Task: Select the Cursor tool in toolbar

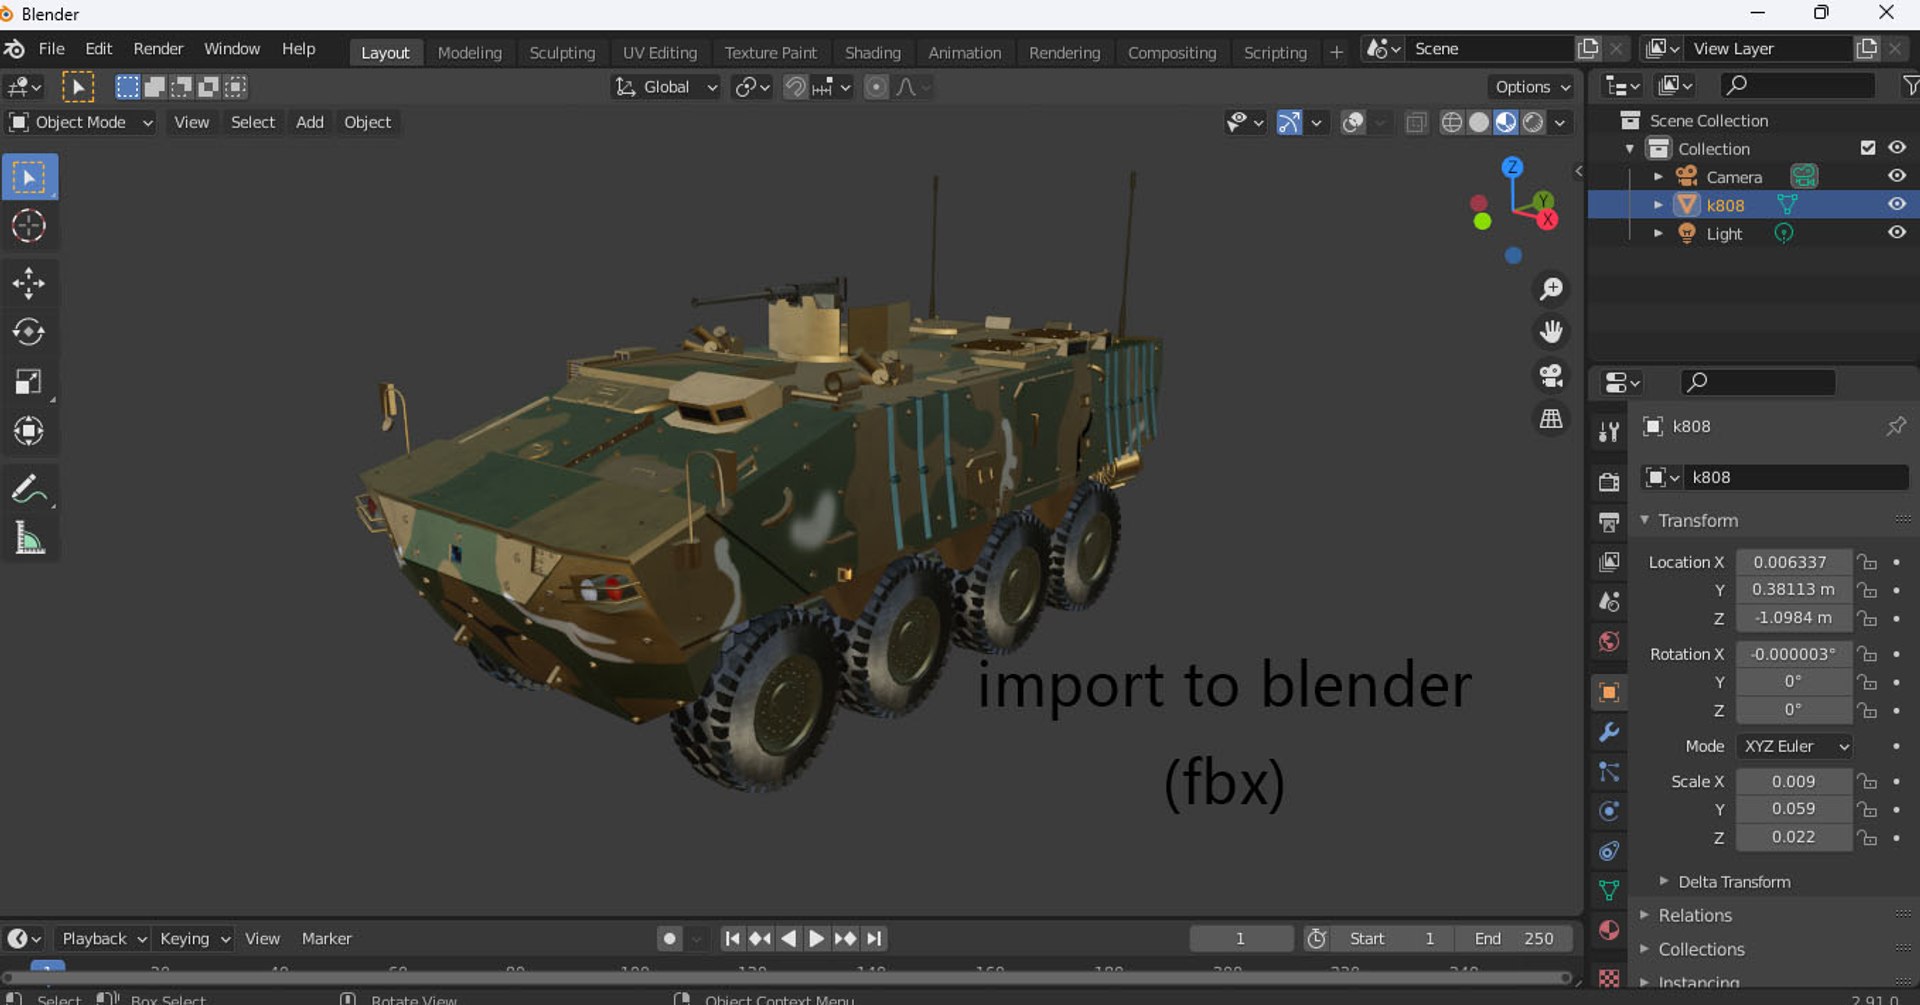Action: (x=29, y=226)
